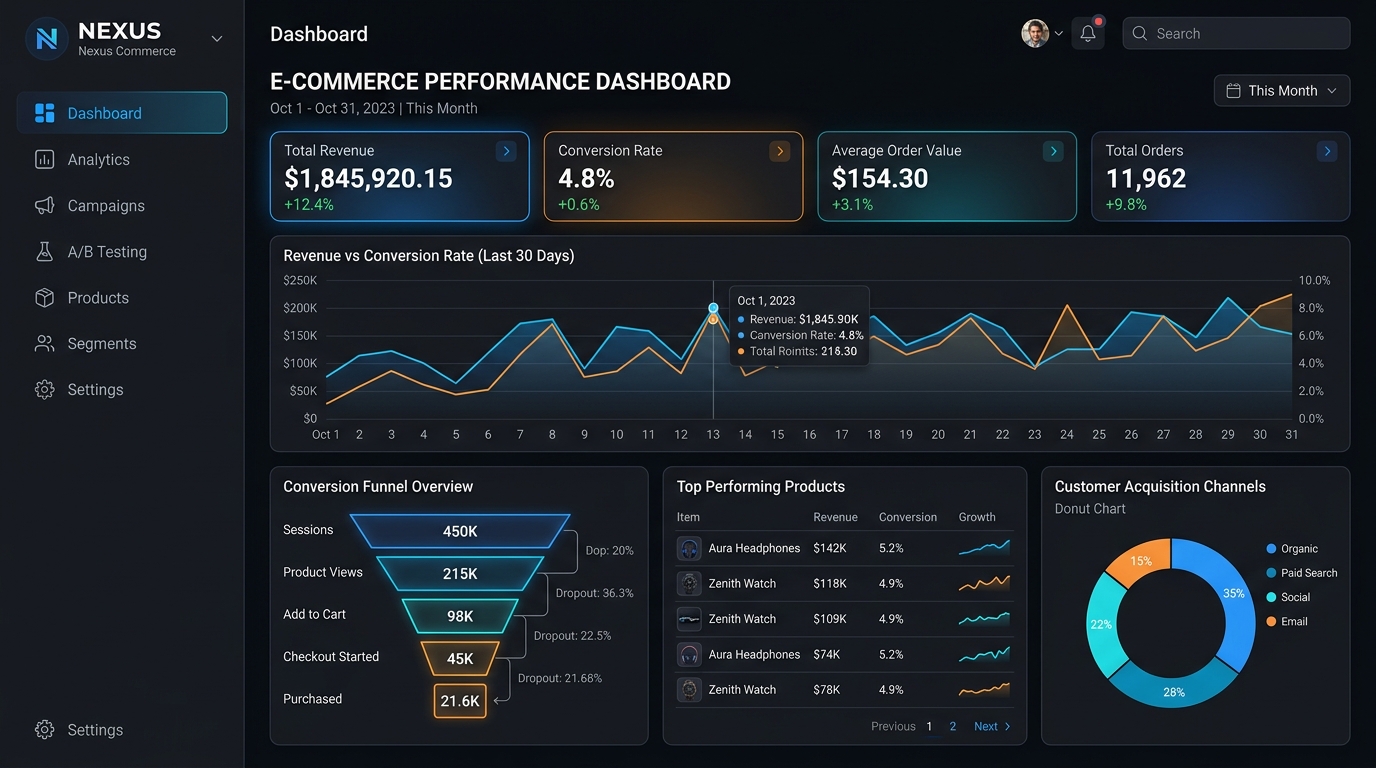Click the Zenith Watch $78K product thumbnail
1376x768 pixels.
pos(689,689)
